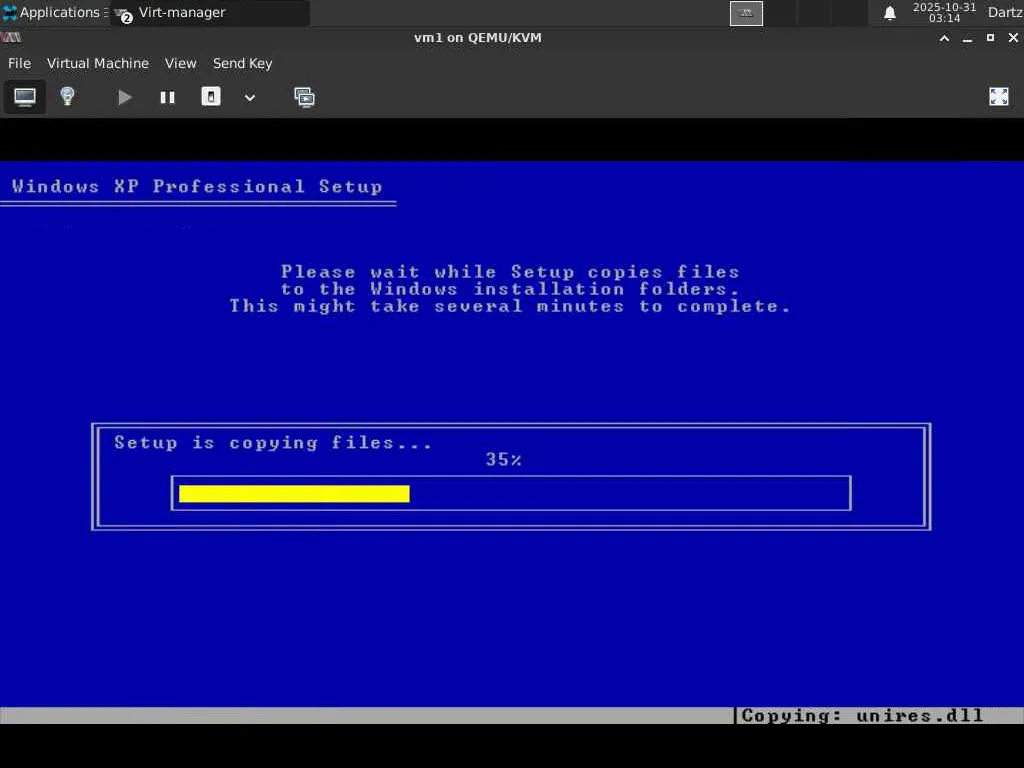Click 'Setup is copying files...' text

click(x=273, y=443)
